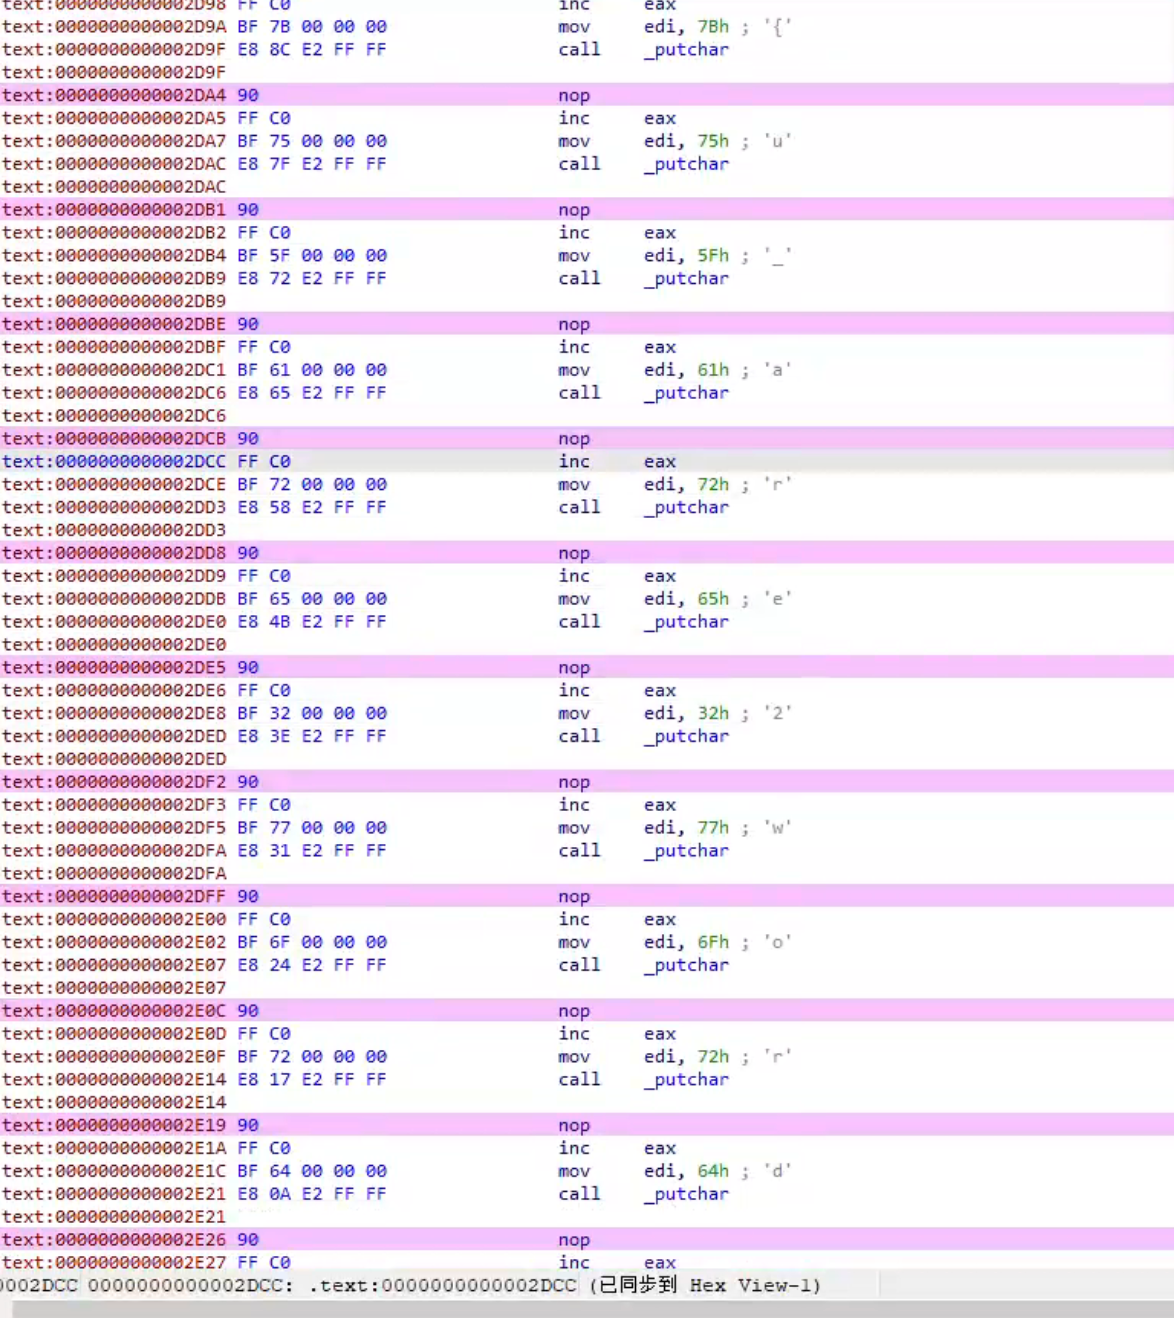Click the 7Bh operand on line 2D9A
The image size is (1174, 1318).
(713, 26)
